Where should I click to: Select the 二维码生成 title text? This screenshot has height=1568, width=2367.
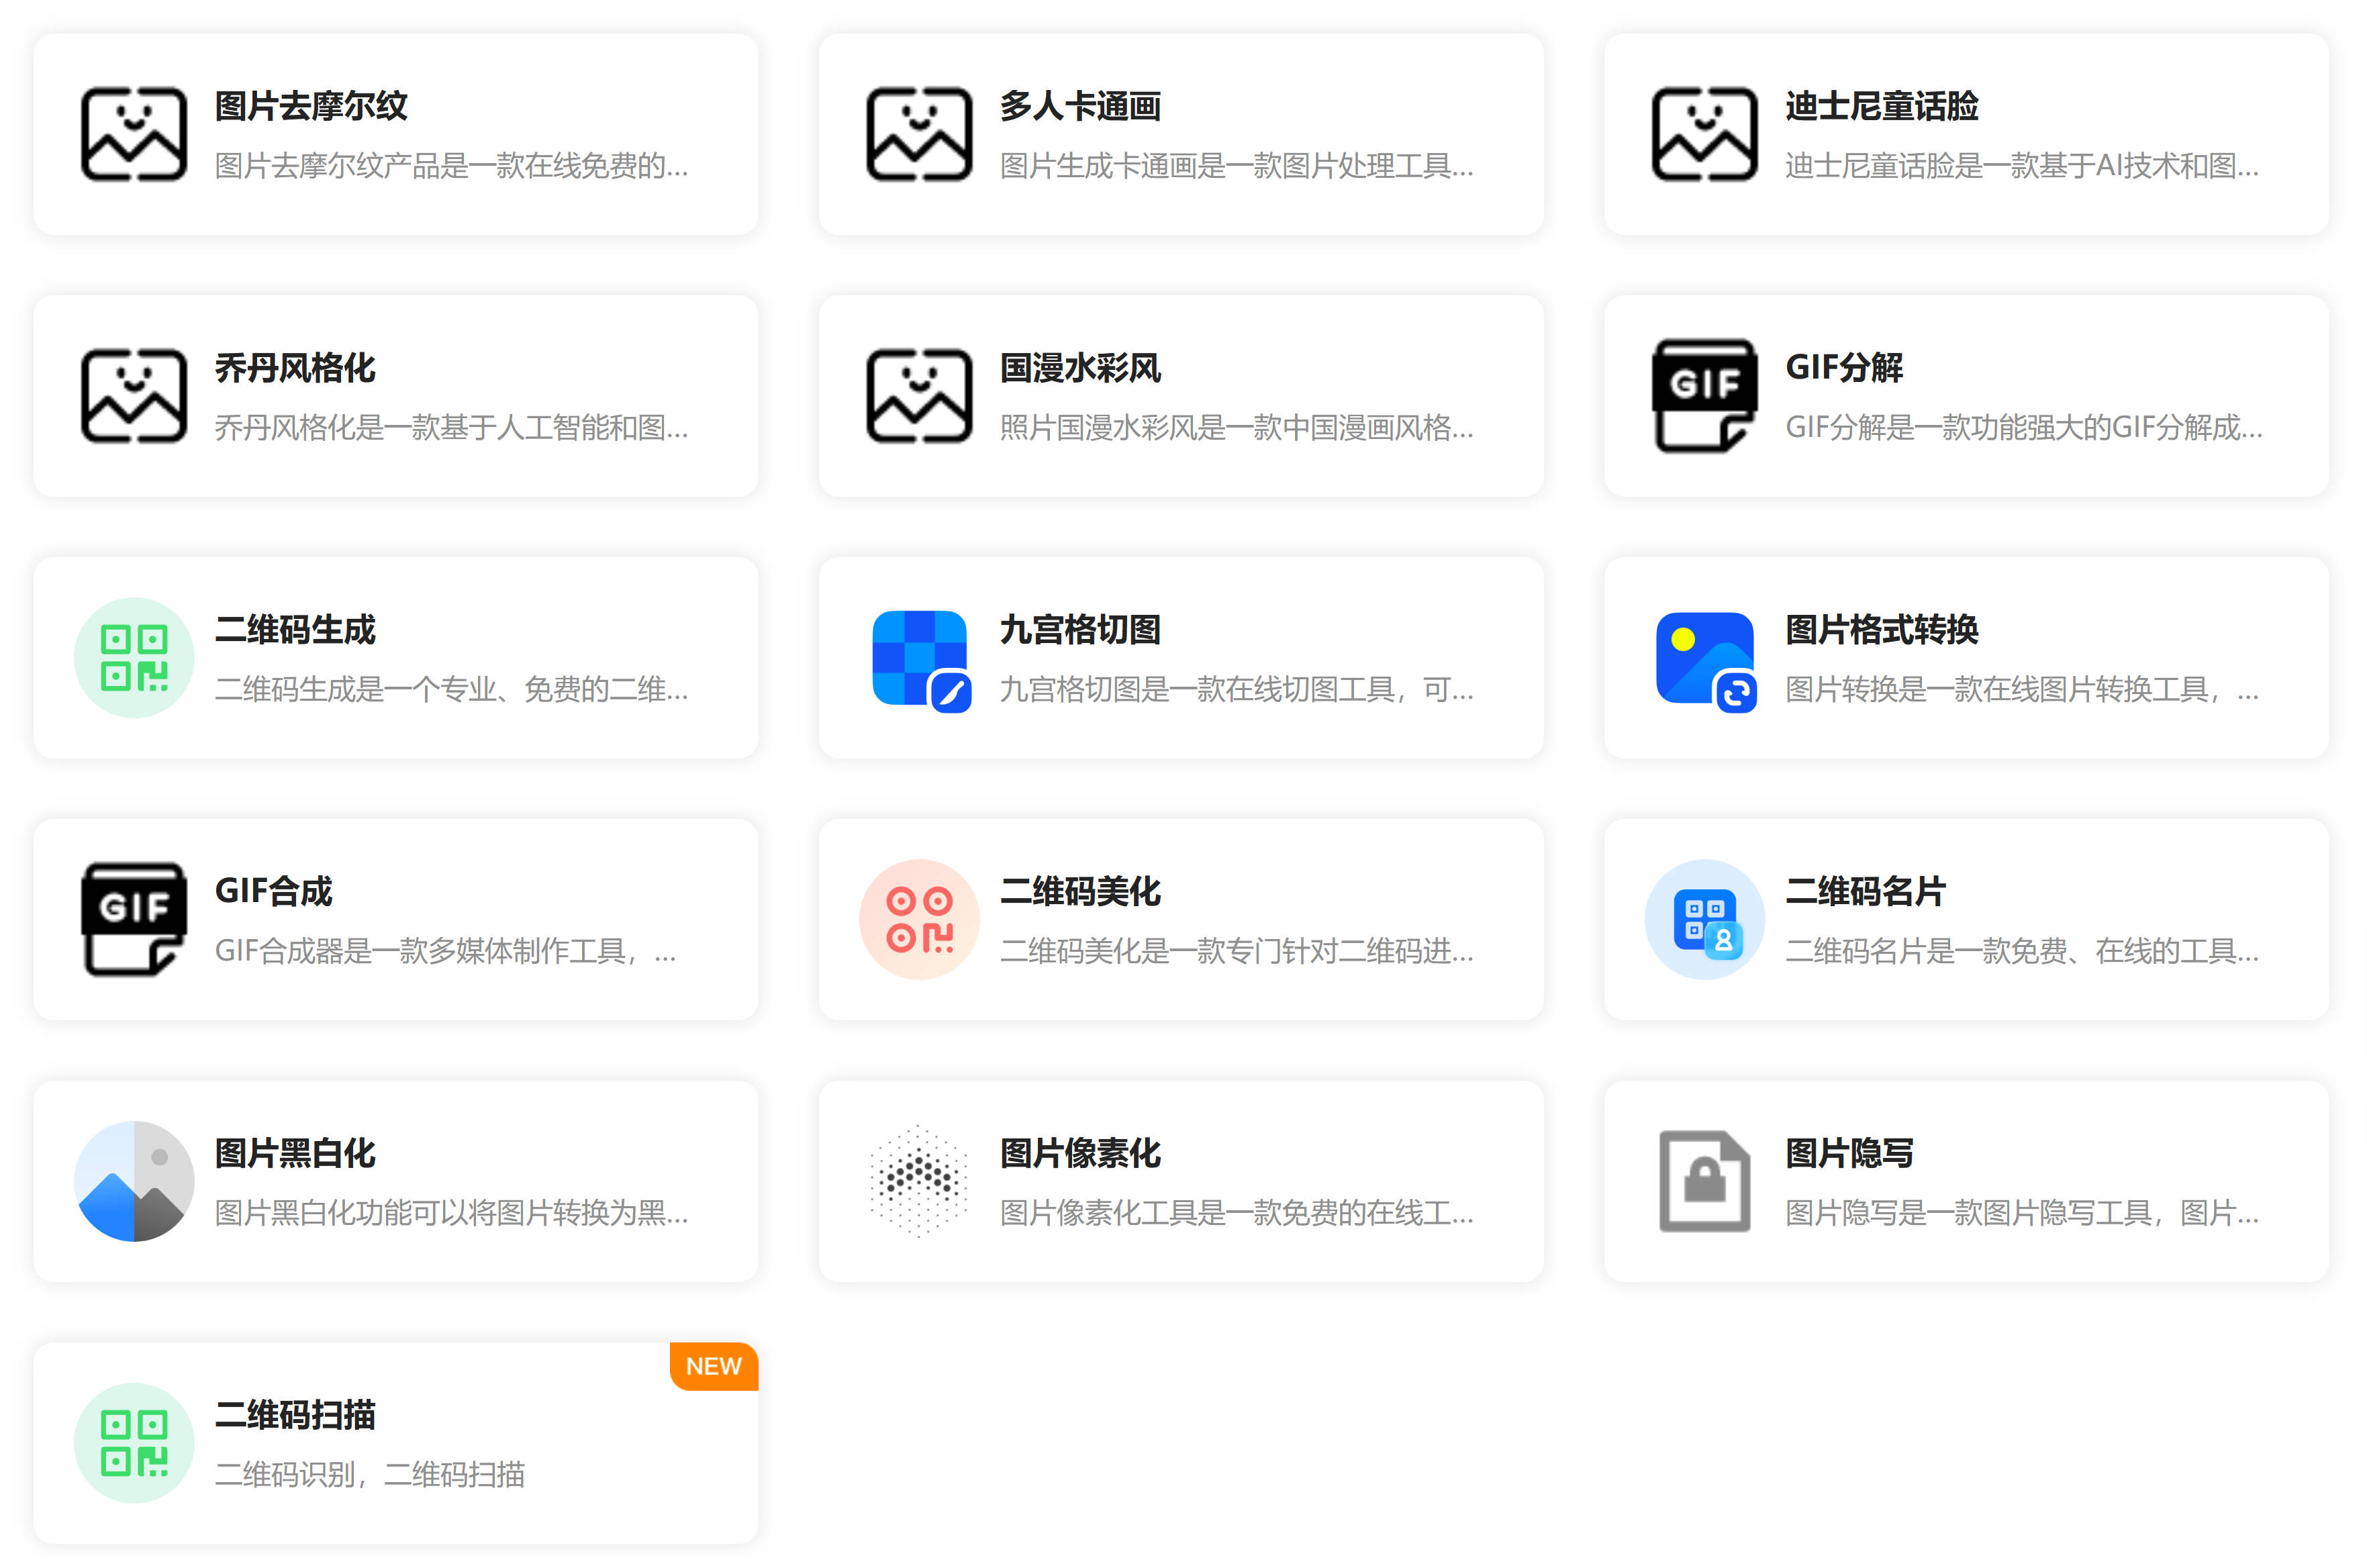(x=295, y=630)
